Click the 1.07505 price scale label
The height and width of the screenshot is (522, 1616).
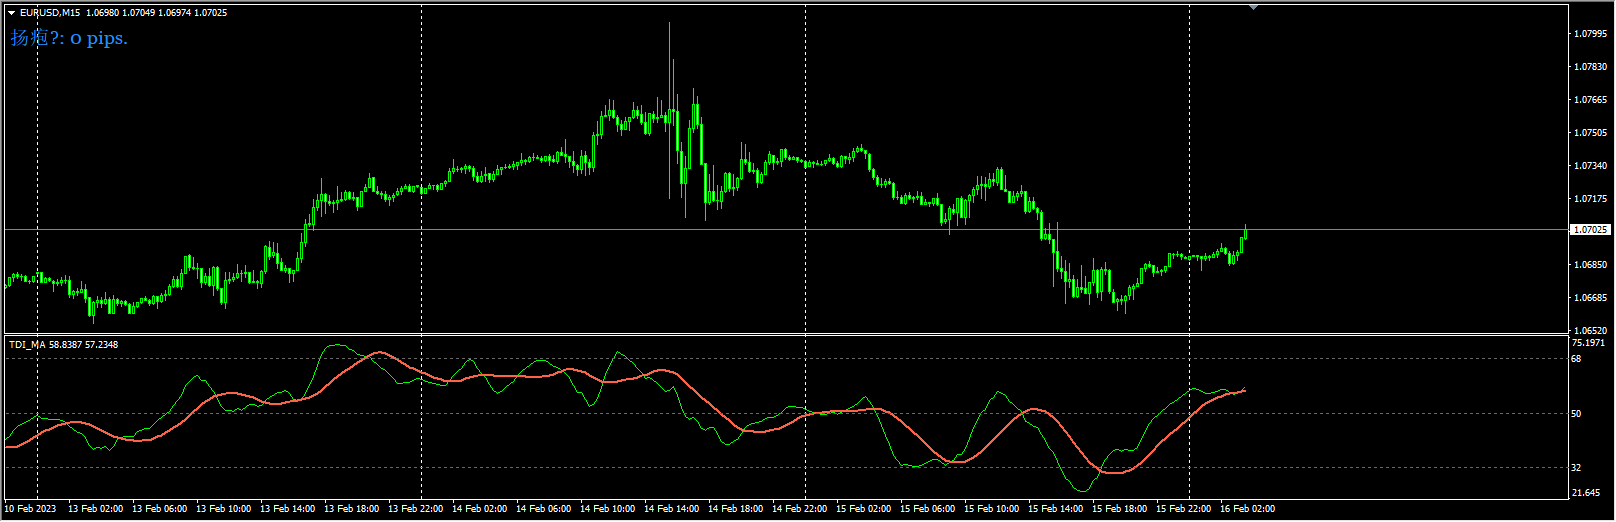pos(1590,133)
